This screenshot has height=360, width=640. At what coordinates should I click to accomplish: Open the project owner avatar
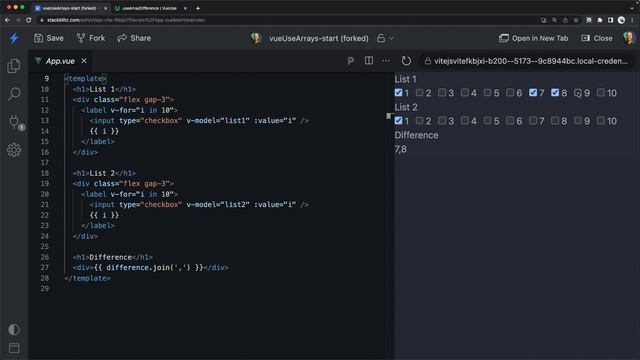256,38
